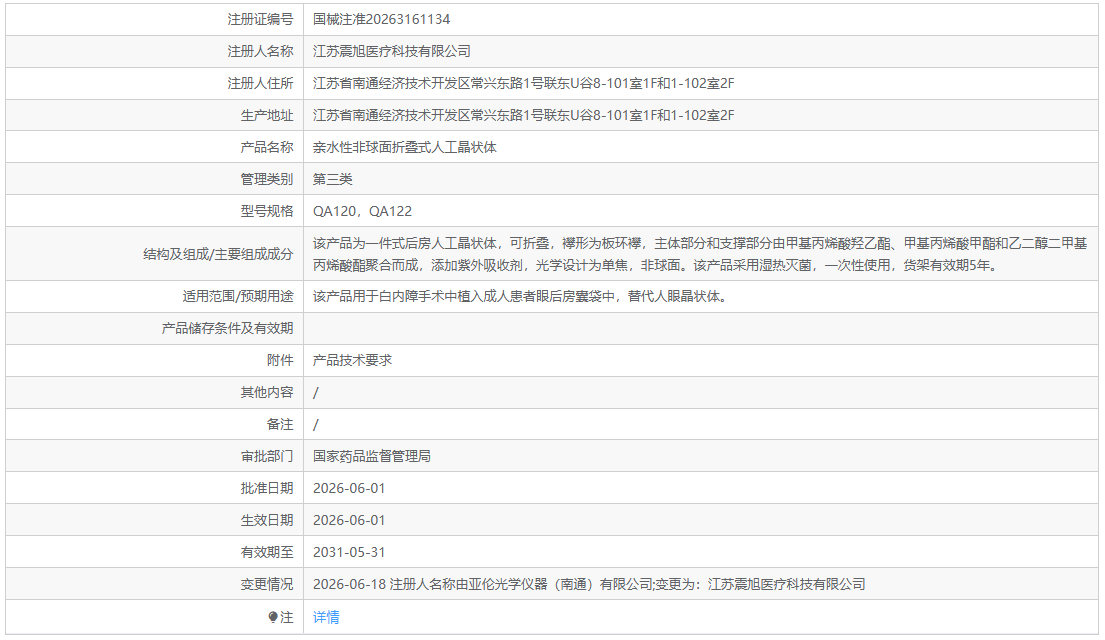The height and width of the screenshot is (640, 1105).
Task: Select the date in 生效日期 row
Action: tap(349, 520)
